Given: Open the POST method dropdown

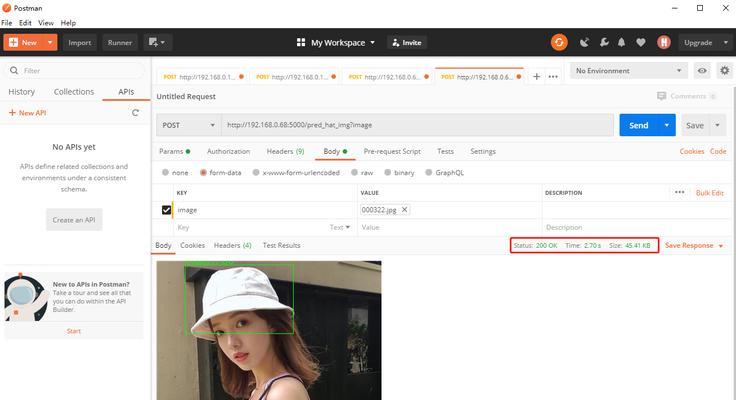Looking at the screenshot, I should [x=188, y=125].
